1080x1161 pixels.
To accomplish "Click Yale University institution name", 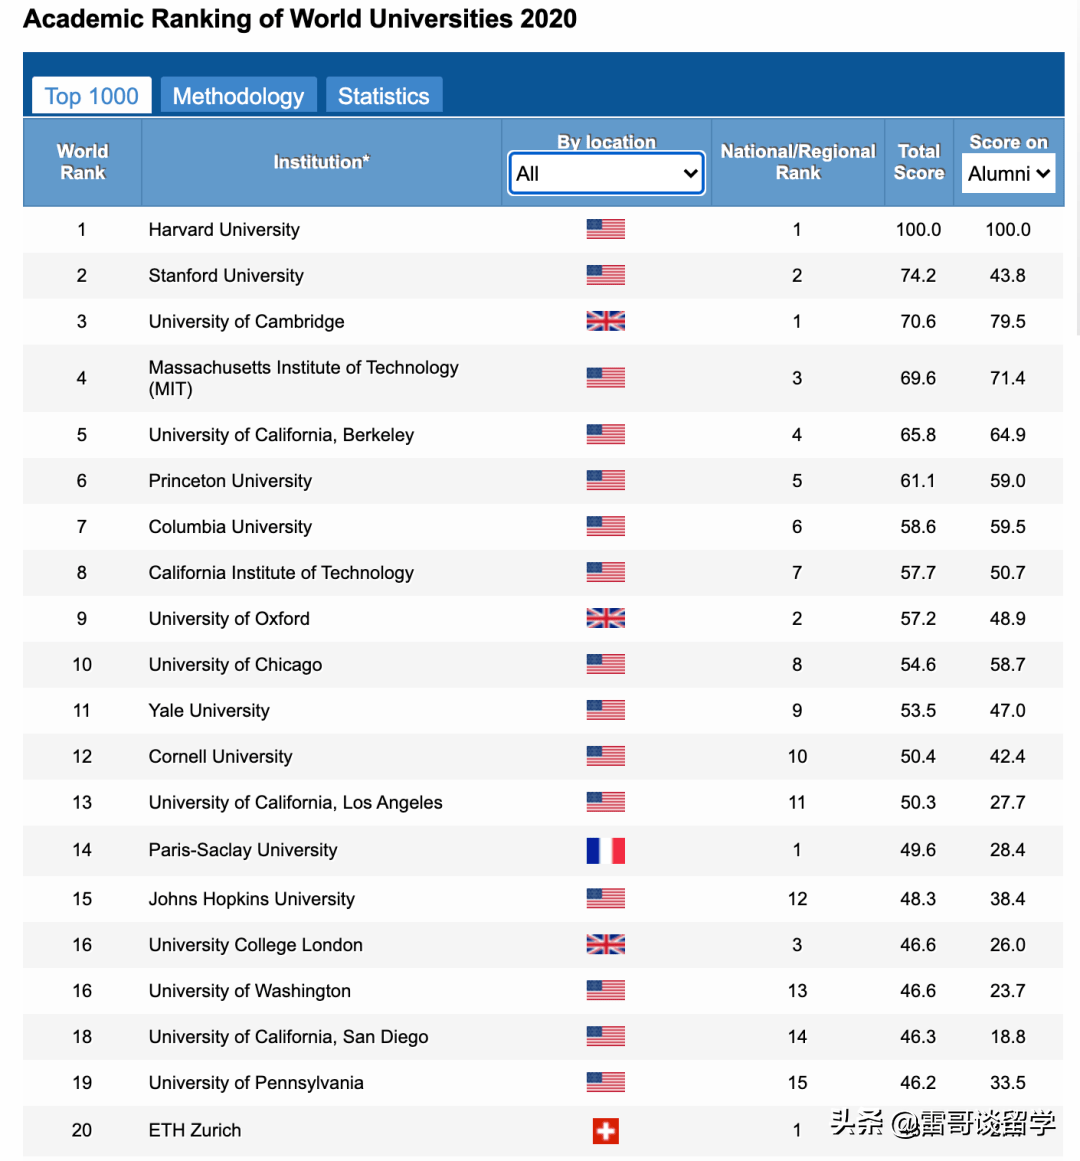I will coord(209,710).
